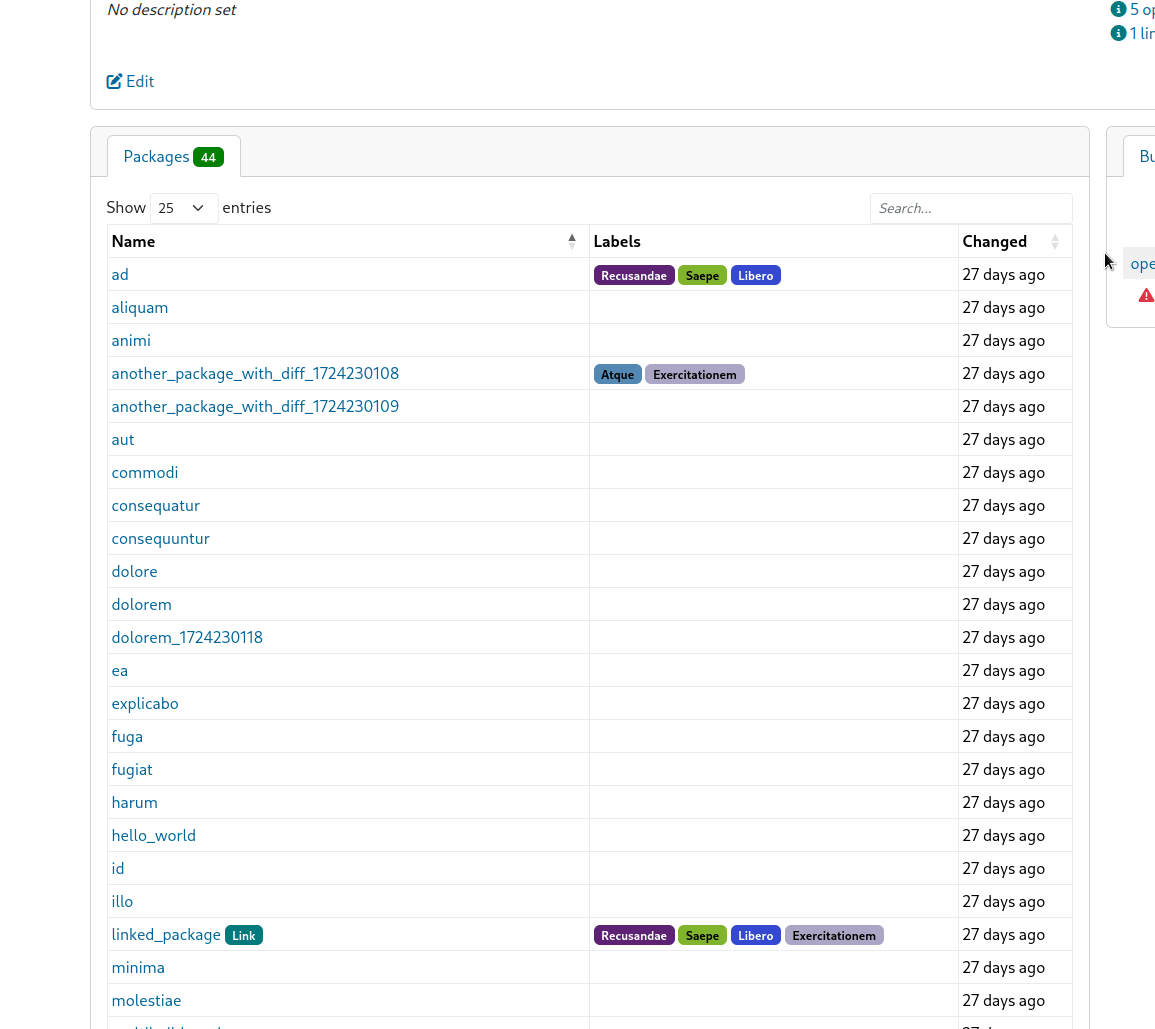Click the Recusandae label on the ad package
The width and height of the screenshot is (1155, 1029).
[x=634, y=275]
